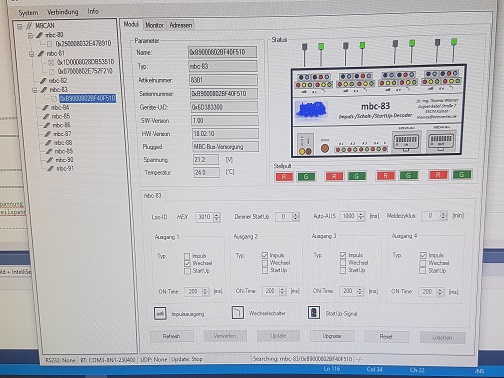Image resolution: width=504 pixels, height=378 pixels.
Task: Click the Refresh button
Action: 171,336
